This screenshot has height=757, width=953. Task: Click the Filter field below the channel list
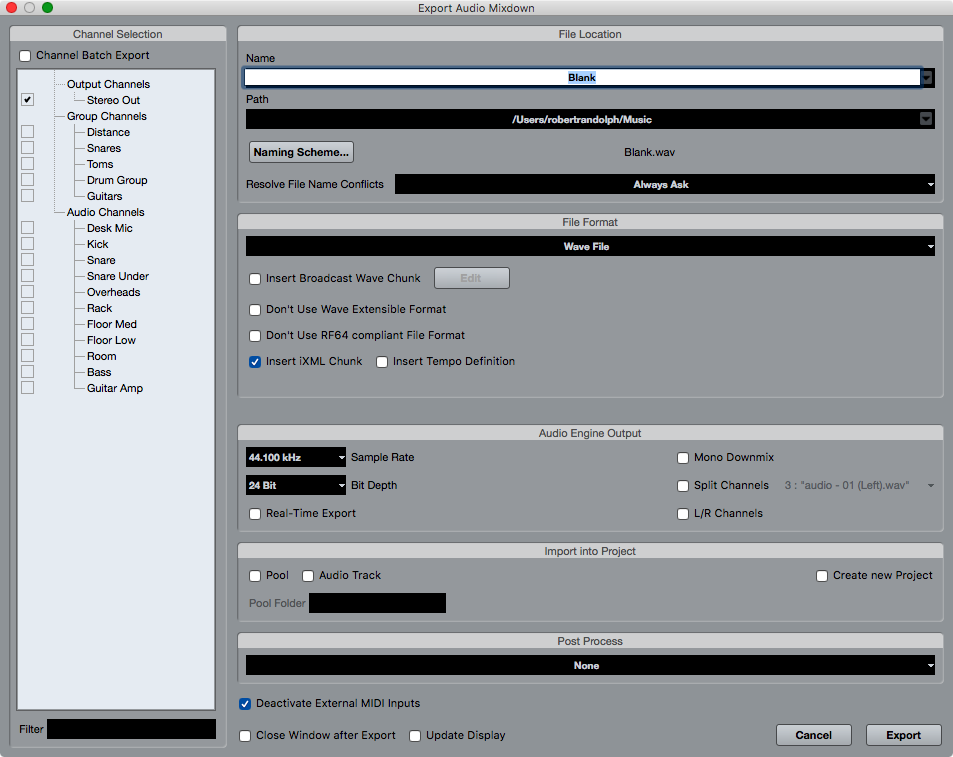click(131, 729)
